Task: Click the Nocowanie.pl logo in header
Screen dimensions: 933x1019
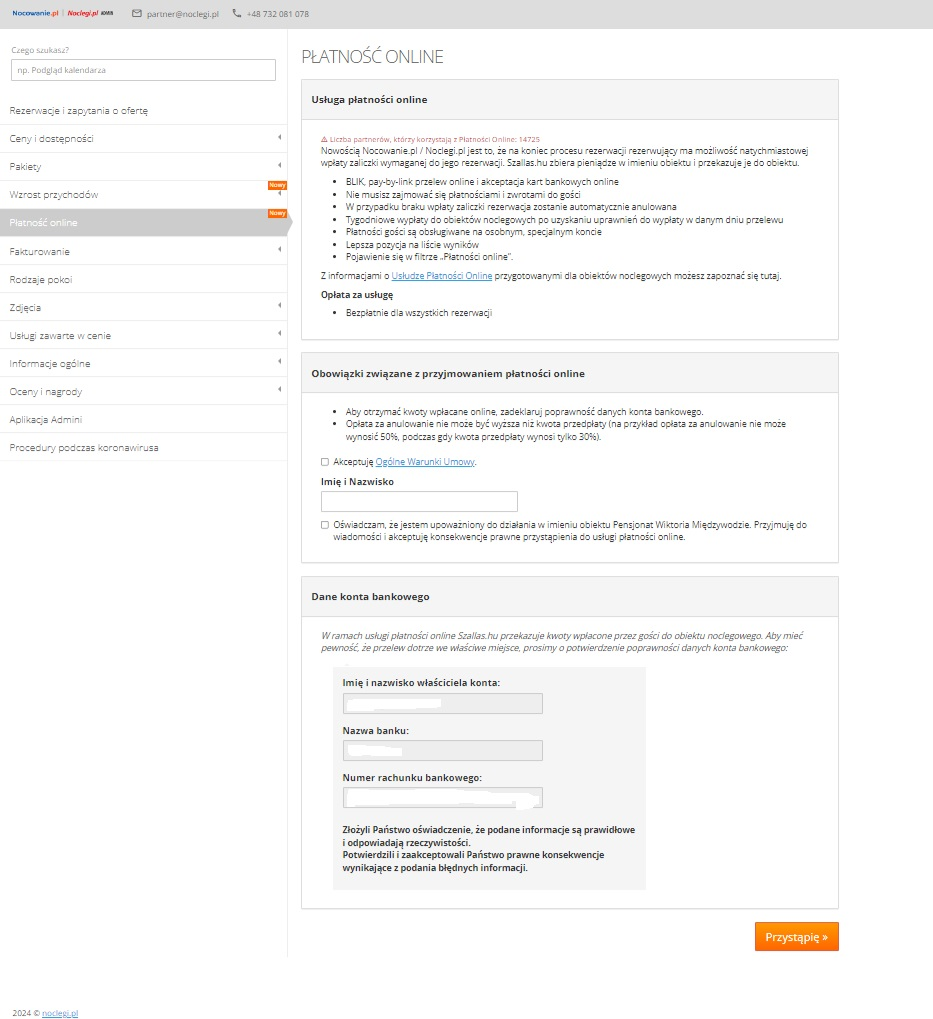Action: (37, 14)
